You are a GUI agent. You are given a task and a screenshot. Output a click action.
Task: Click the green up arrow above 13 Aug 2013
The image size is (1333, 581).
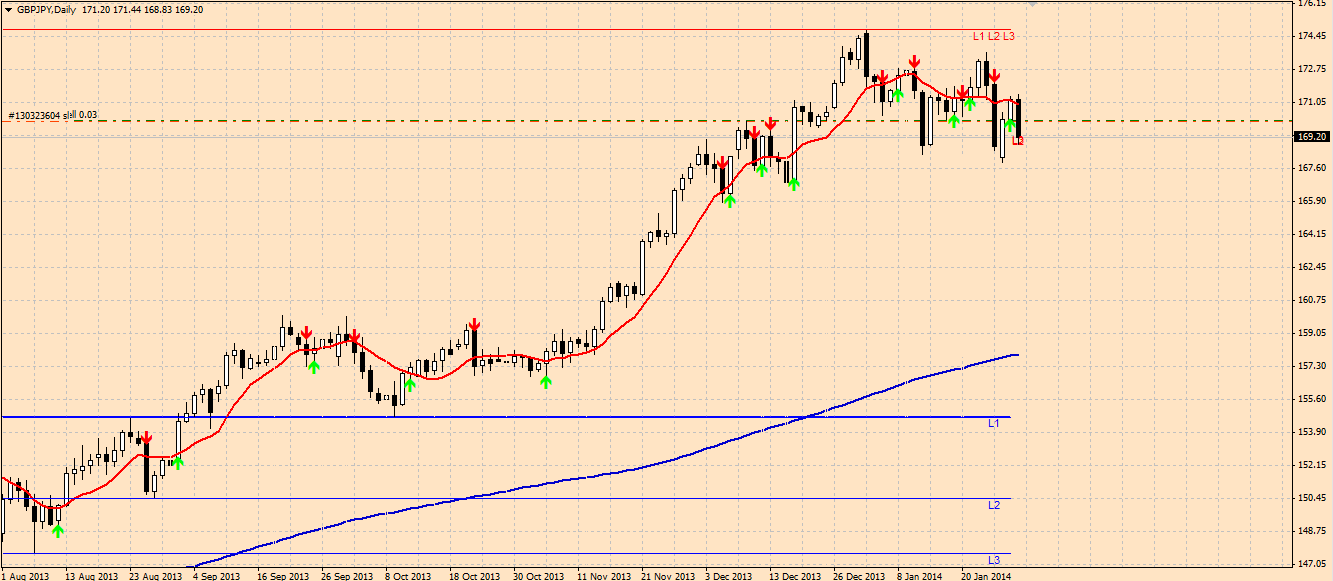(58, 530)
